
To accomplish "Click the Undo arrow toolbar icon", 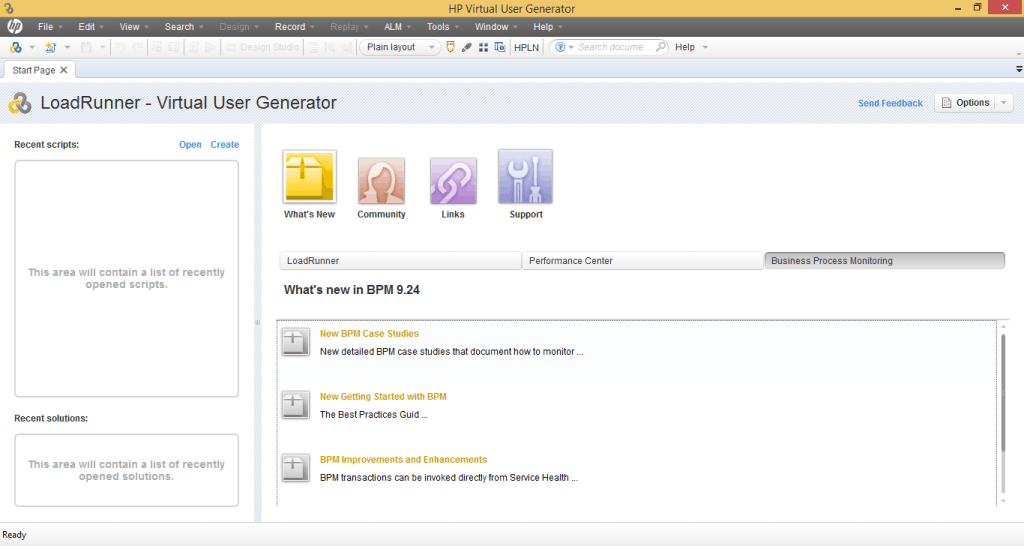I will coord(120,47).
